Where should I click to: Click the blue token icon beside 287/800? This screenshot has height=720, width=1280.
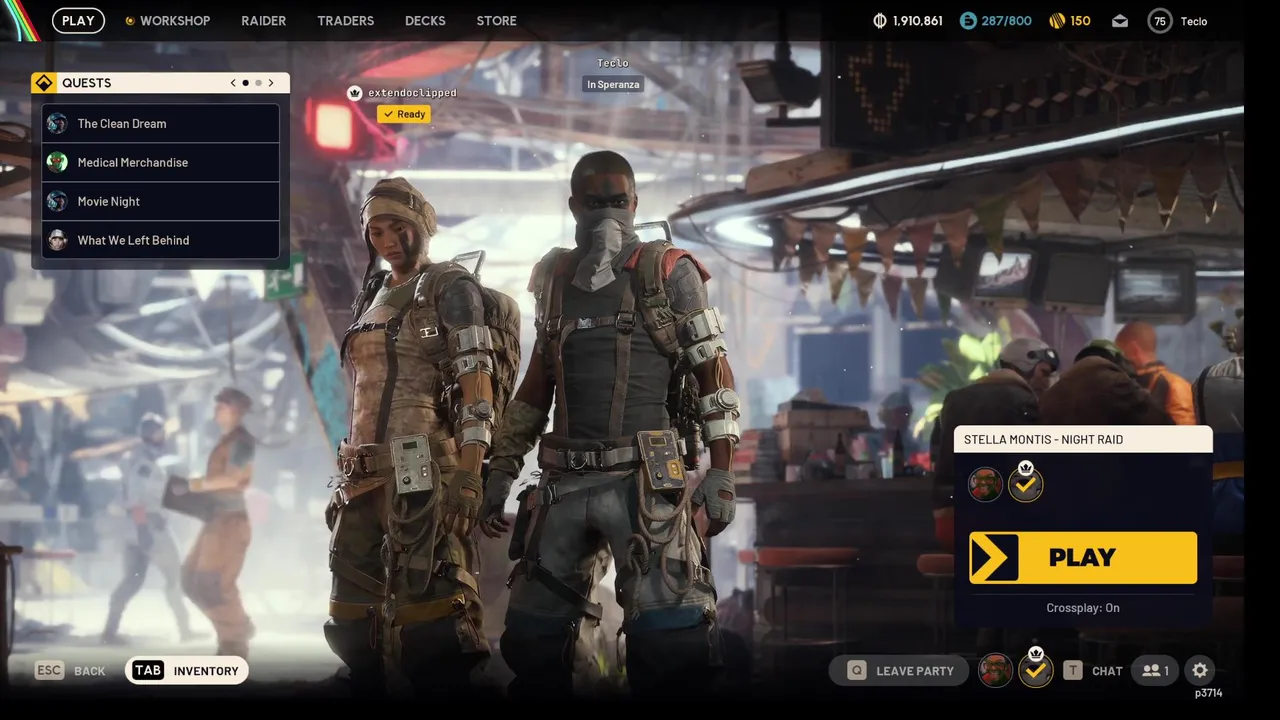(x=967, y=20)
